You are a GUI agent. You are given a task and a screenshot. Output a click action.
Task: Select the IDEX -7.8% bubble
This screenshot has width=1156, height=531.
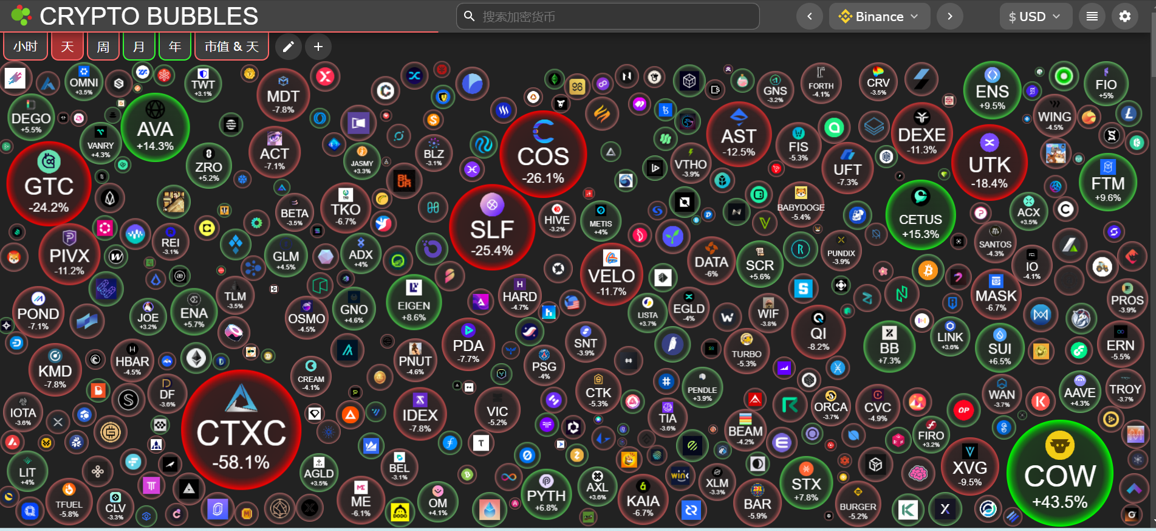coord(420,414)
